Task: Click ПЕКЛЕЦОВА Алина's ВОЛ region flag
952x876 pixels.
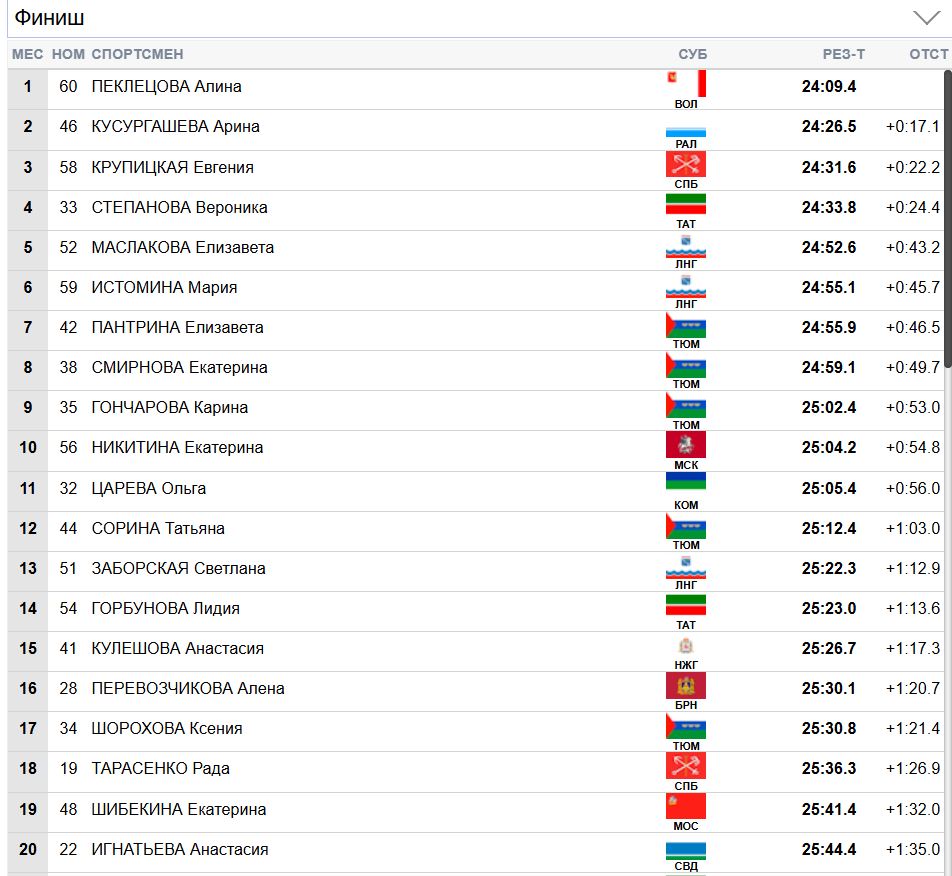Action: (x=686, y=83)
